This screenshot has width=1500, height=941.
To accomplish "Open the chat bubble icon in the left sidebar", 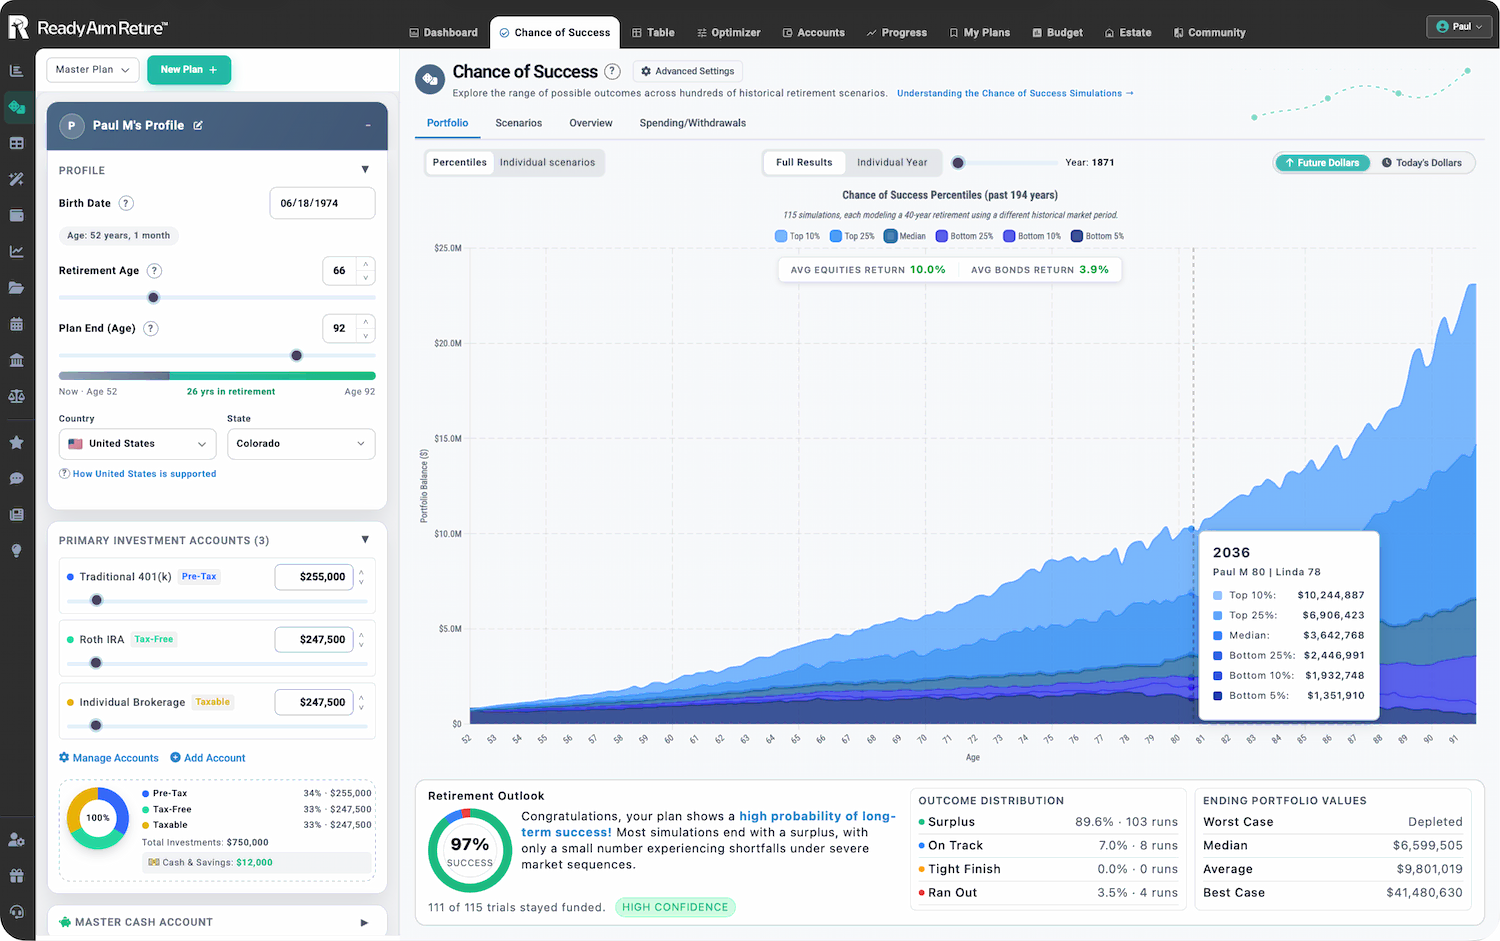I will pyautogui.click(x=17, y=478).
